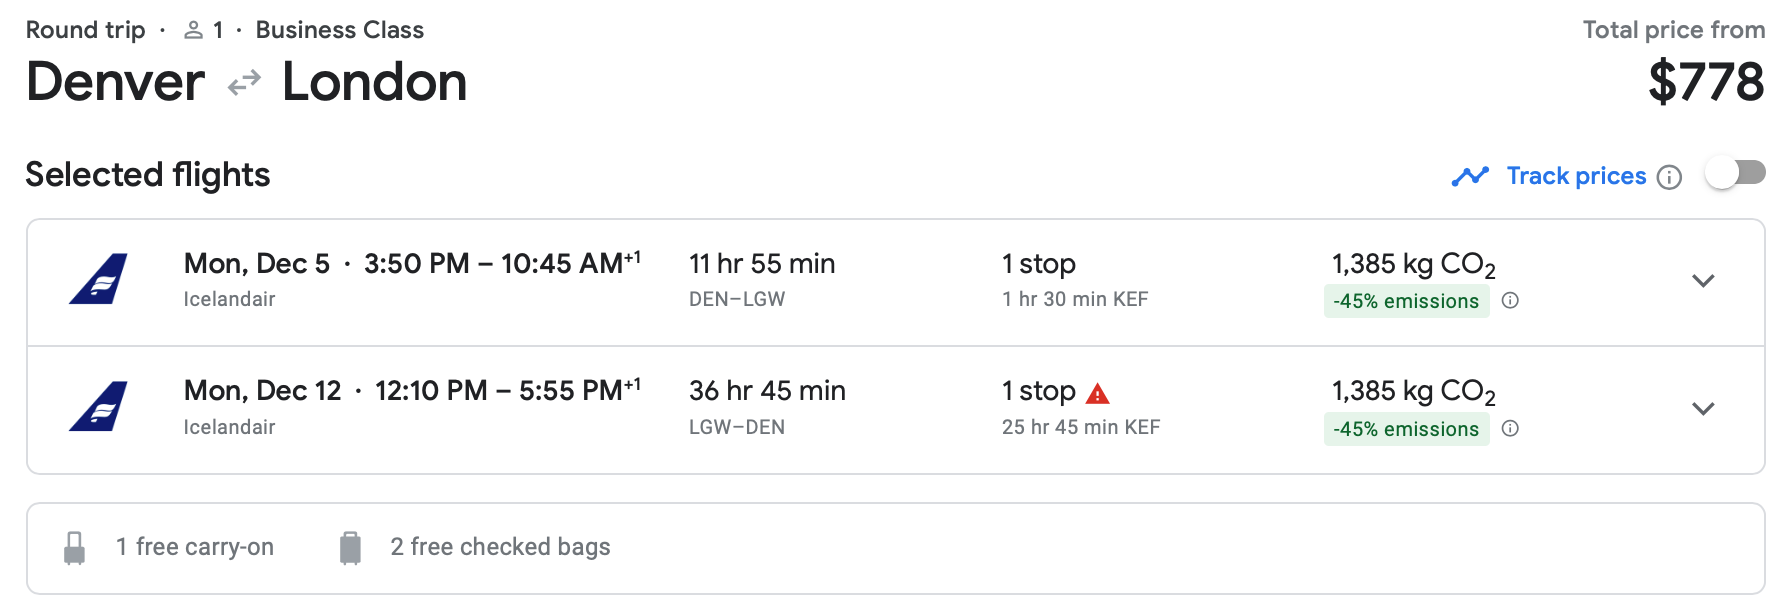Click the 25 hr 45 min KEF layover text
The width and height of the screenshot is (1790, 614).
[1080, 427]
